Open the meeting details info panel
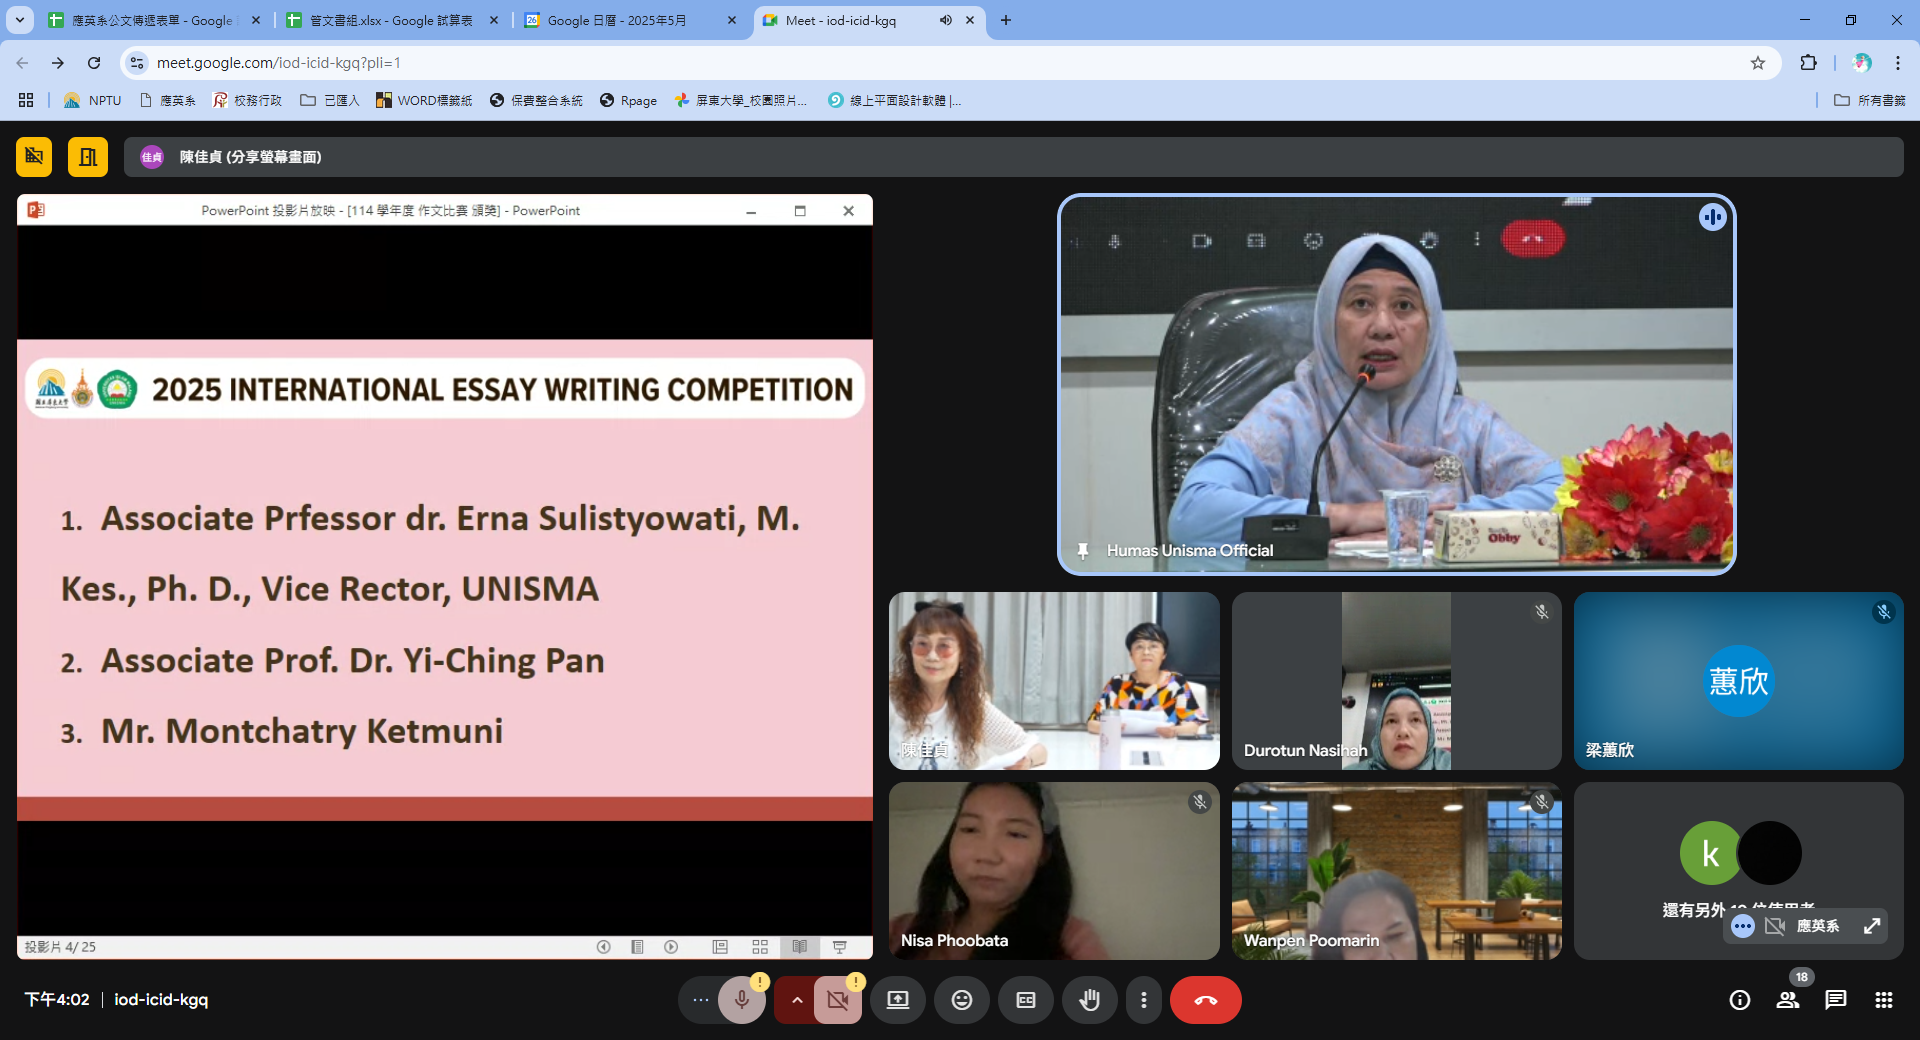1920x1040 pixels. [1740, 1000]
